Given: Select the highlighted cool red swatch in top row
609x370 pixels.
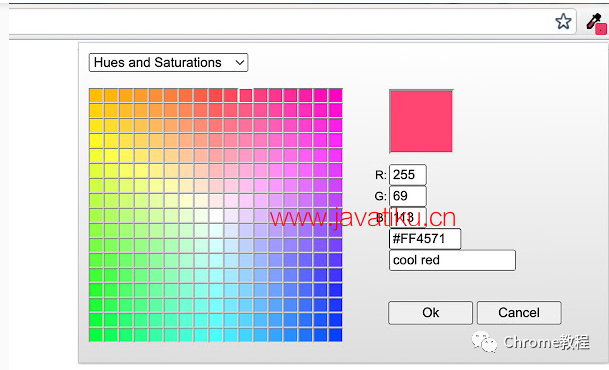Looking at the screenshot, I should click(246, 96).
